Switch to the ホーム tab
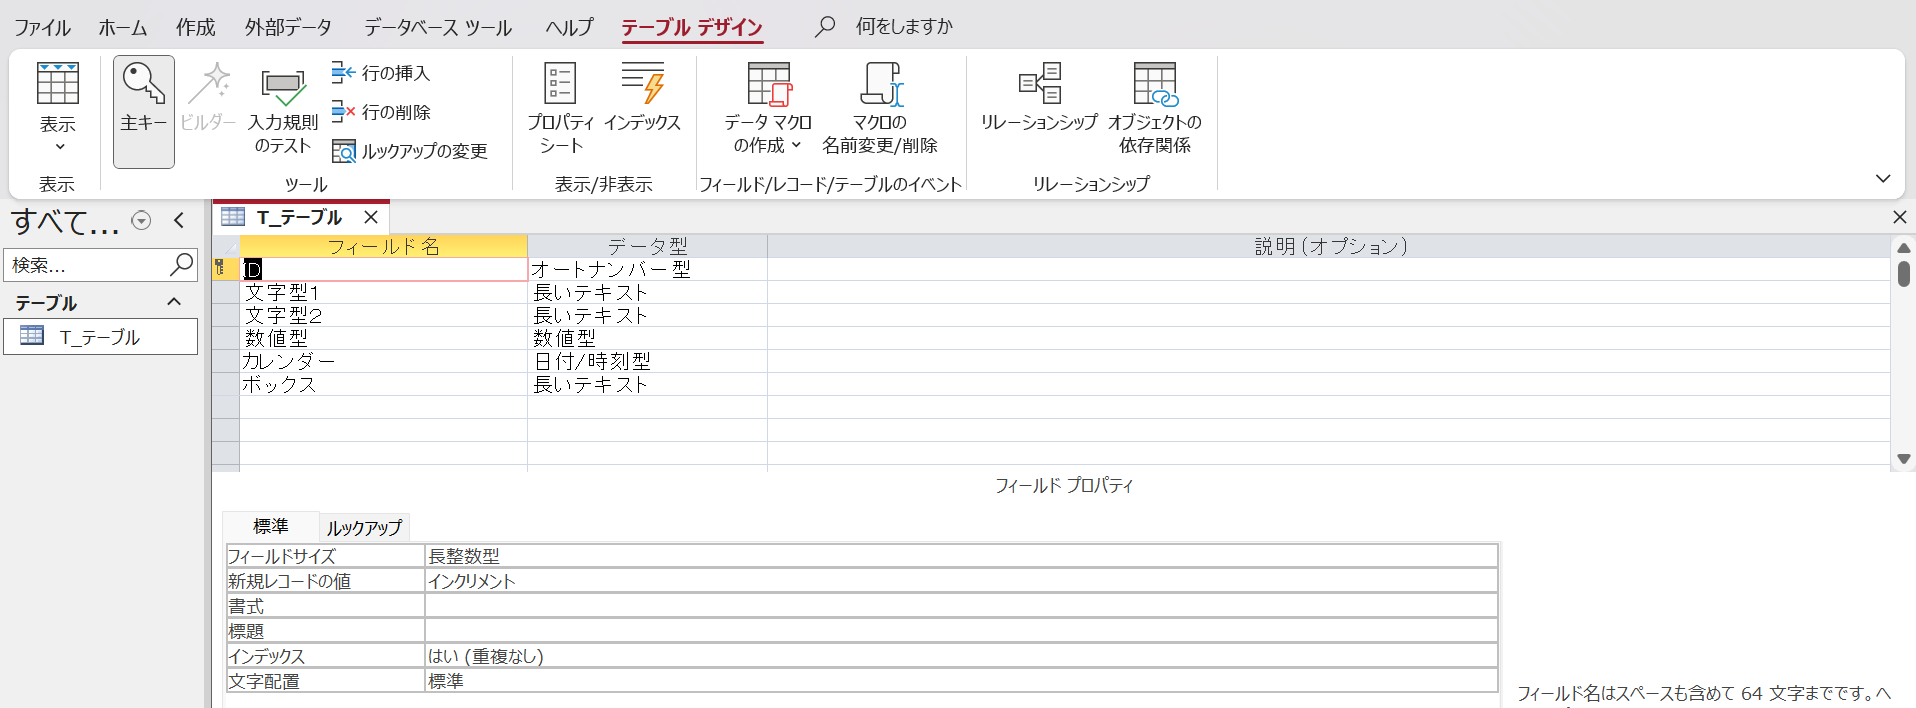Screen dimensions: 1916x708 [x=123, y=27]
